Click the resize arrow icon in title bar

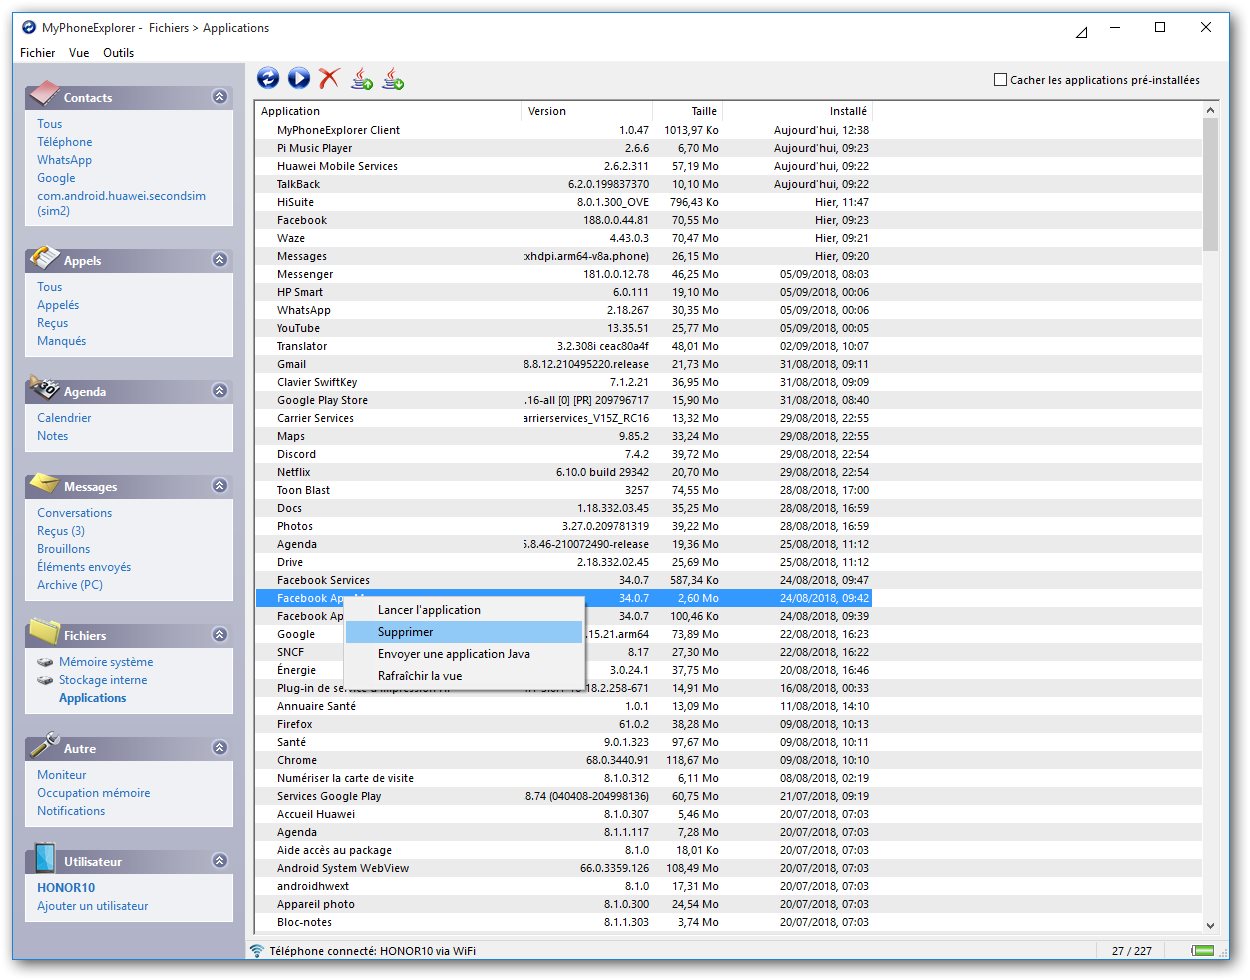click(1081, 33)
